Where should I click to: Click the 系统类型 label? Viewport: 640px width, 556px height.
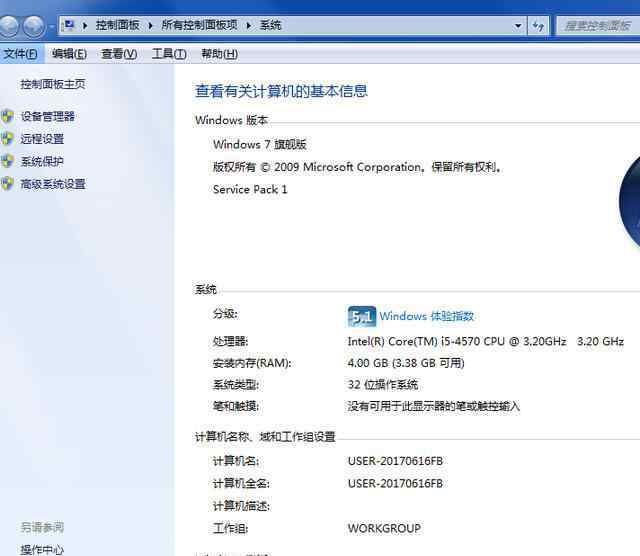coord(236,385)
